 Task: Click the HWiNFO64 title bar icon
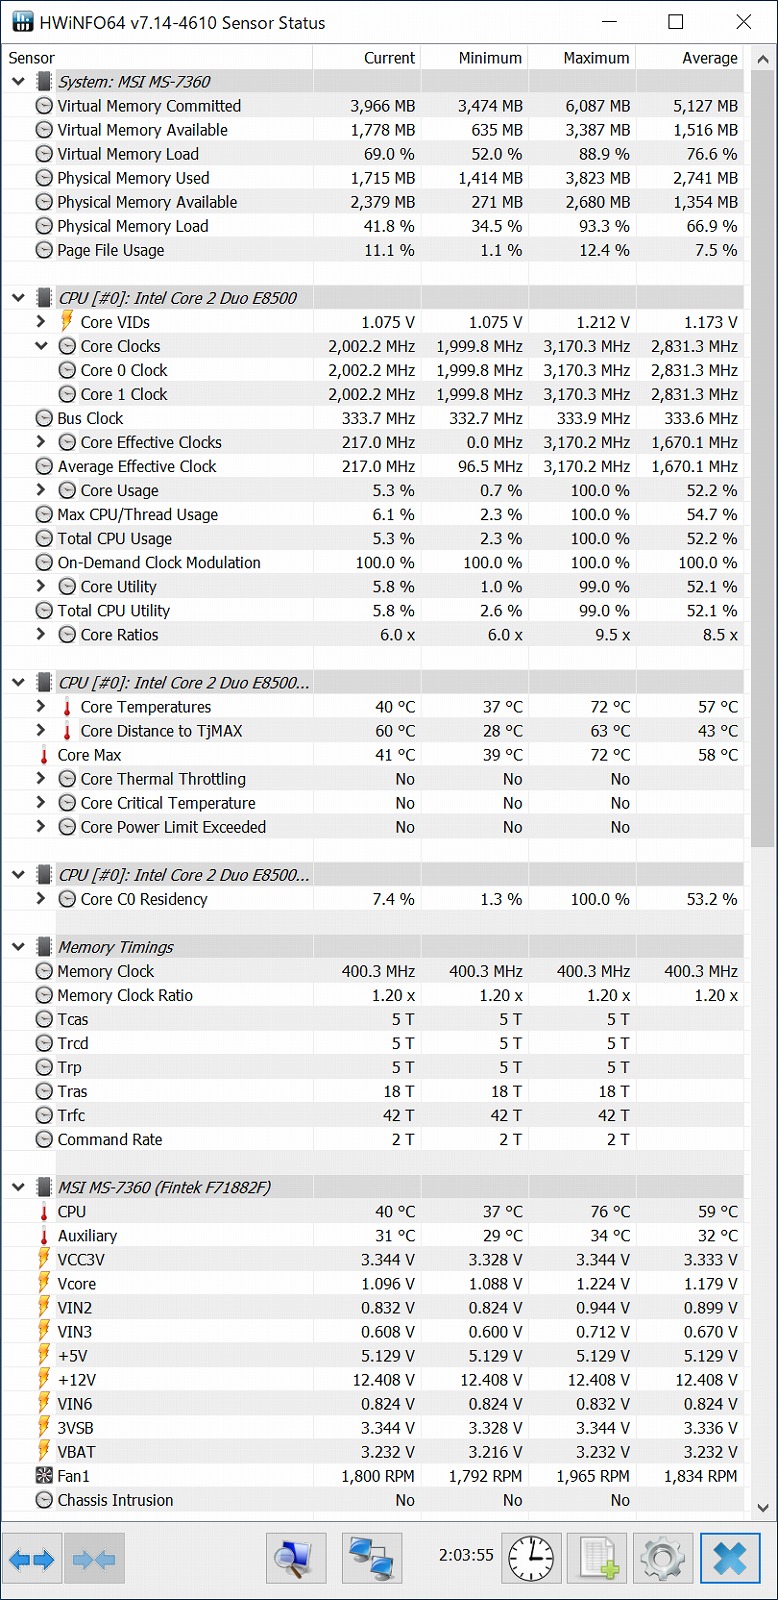[22, 22]
